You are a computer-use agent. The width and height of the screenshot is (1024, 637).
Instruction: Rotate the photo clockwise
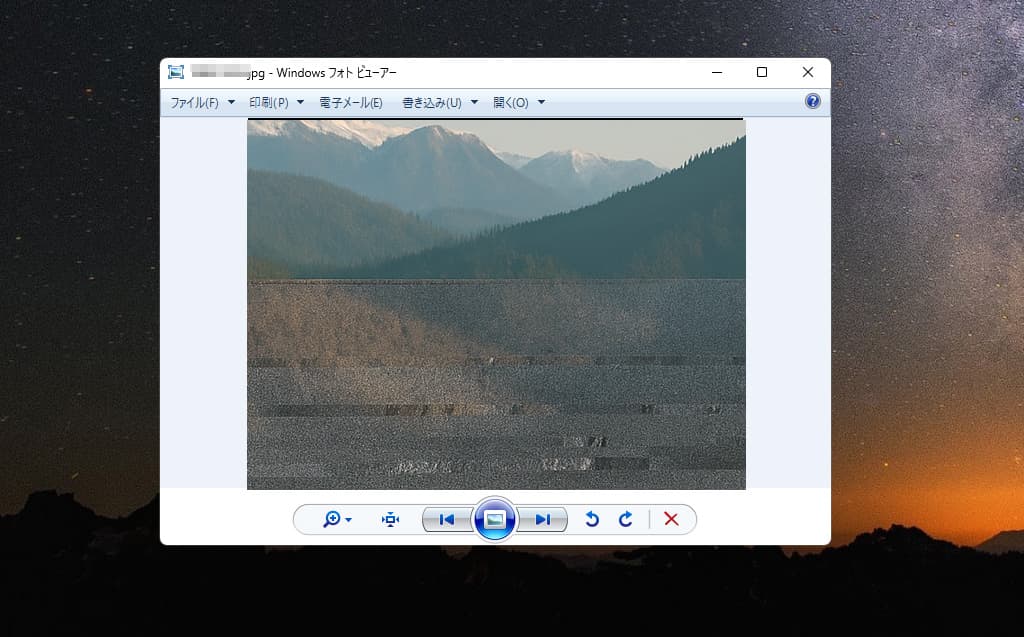[626, 520]
